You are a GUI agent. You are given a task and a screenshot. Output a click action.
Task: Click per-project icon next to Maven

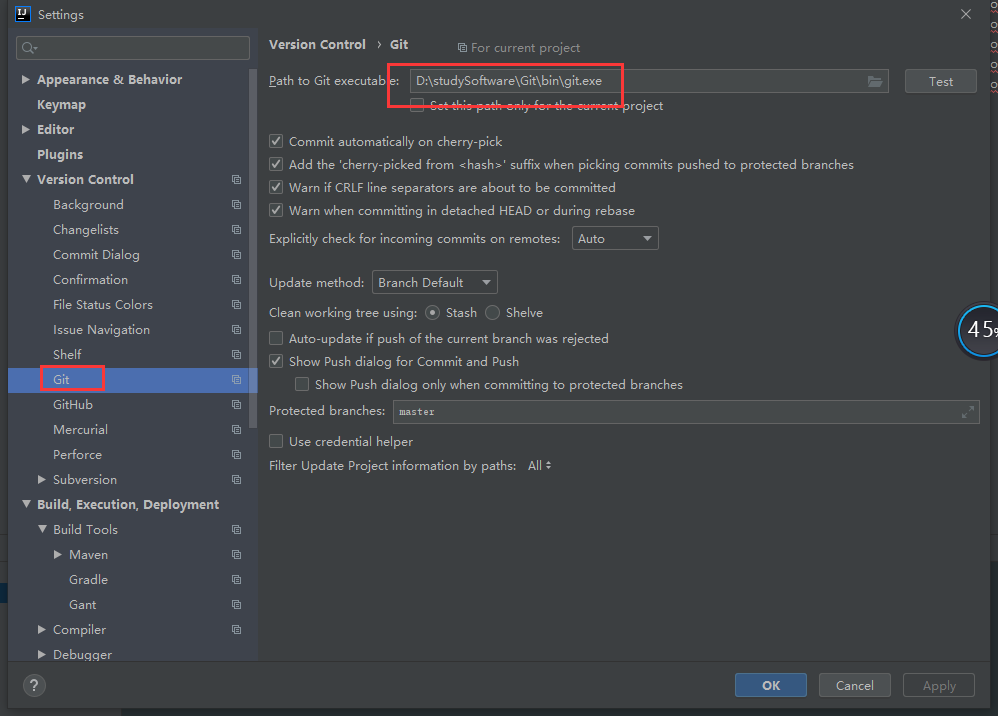pos(236,554)
